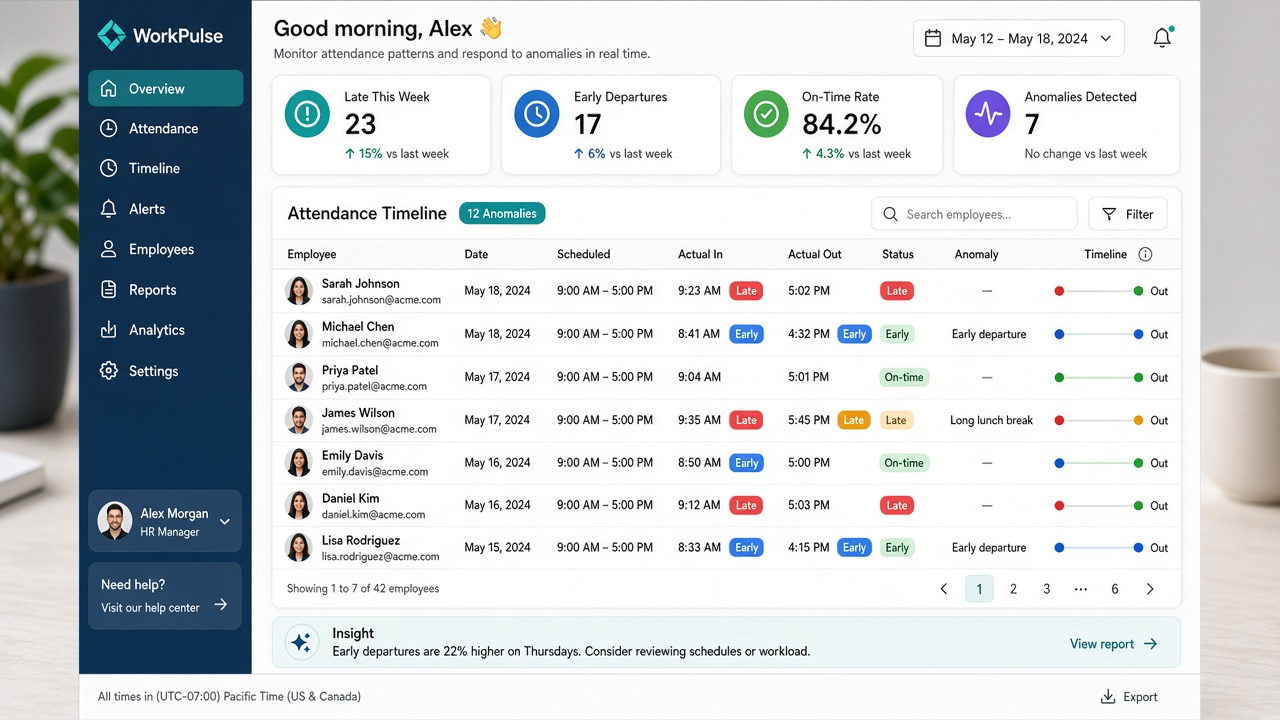Click the Early Departures clock icon
Image resolution: width=1280 pixels, height=720 pixels.
click(536, 115)
